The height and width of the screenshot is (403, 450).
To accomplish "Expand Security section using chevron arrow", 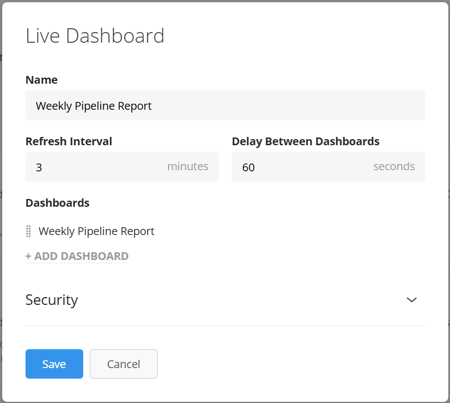I will [412, 300].
